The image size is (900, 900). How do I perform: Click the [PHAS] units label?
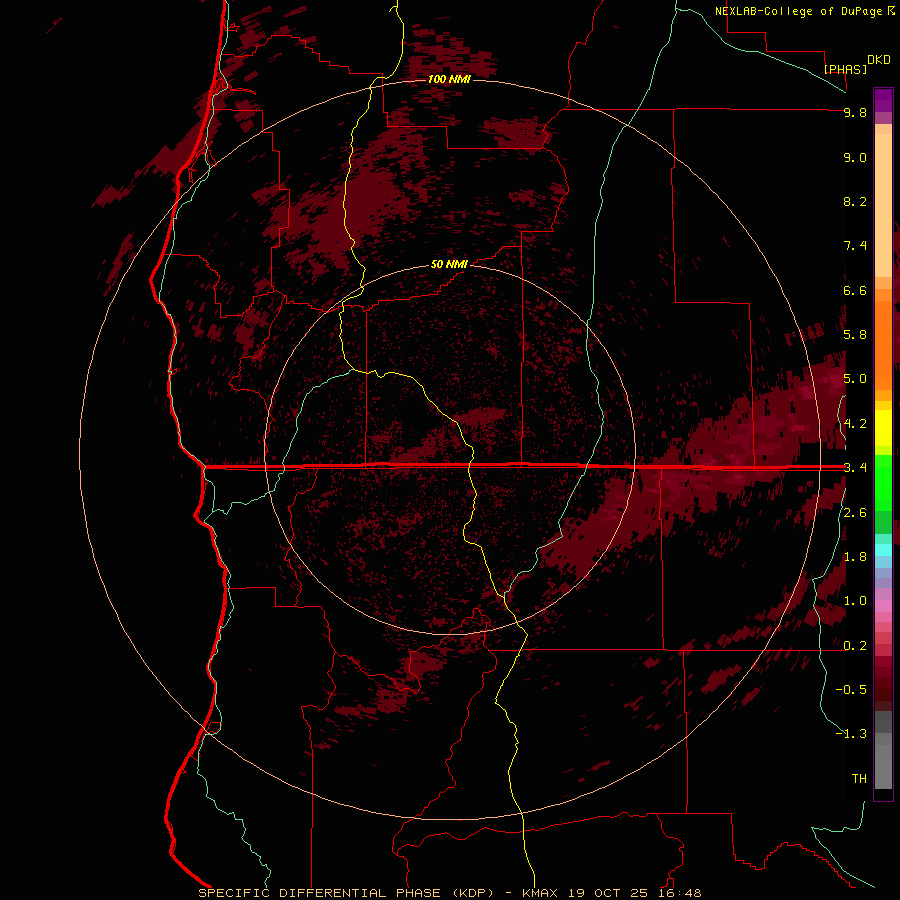pos(845,69)
